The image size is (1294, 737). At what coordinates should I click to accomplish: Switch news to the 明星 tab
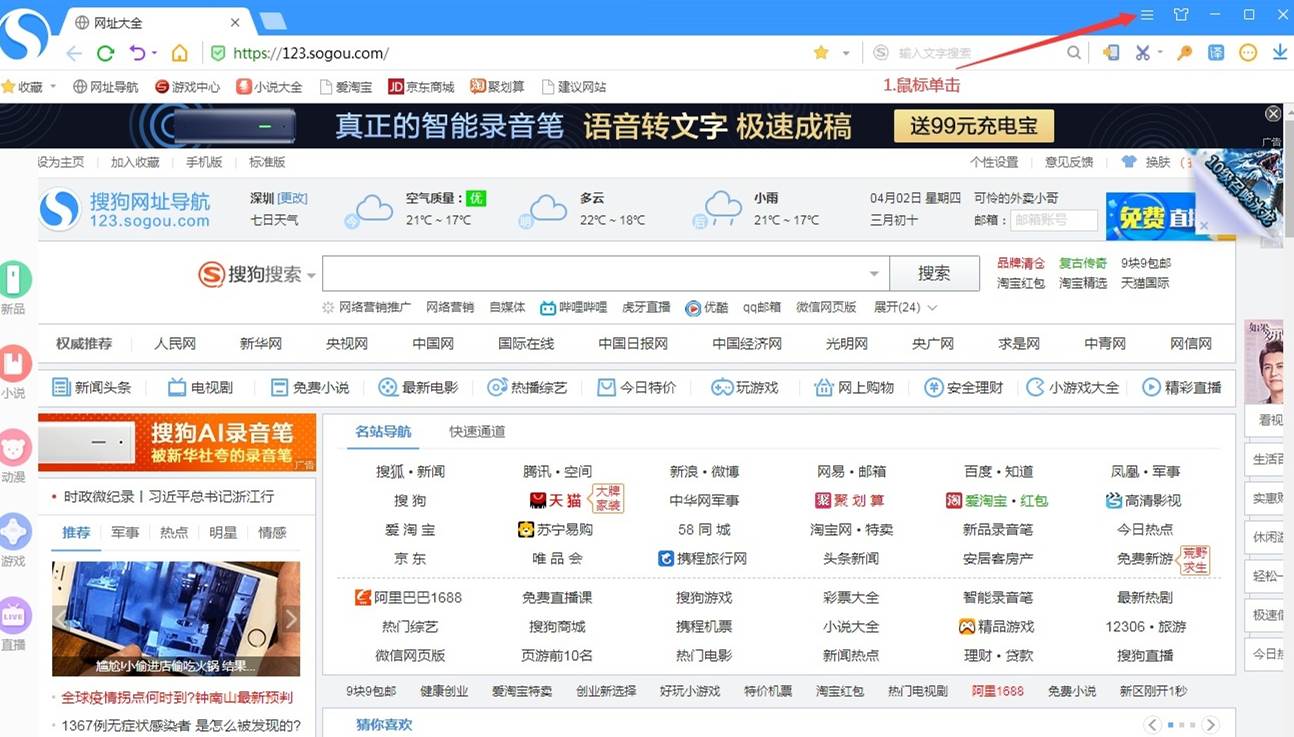tap(223, 532)
